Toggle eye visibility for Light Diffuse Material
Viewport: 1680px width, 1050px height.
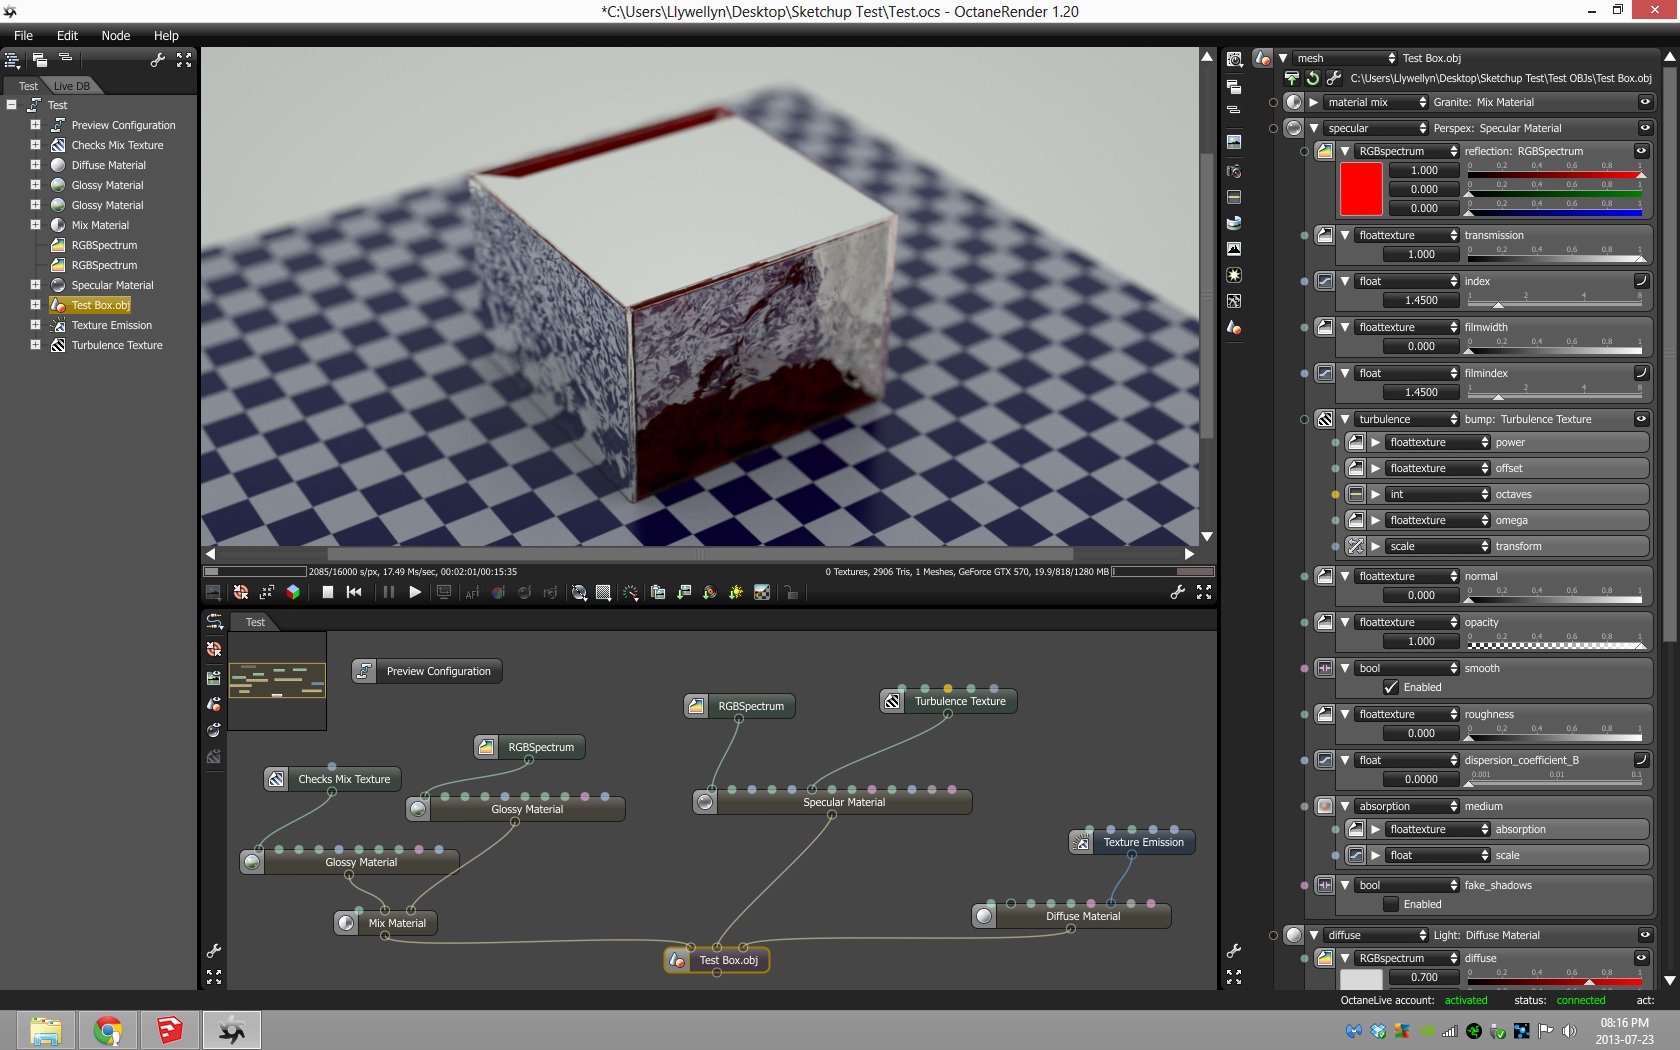click(1645, 935)
